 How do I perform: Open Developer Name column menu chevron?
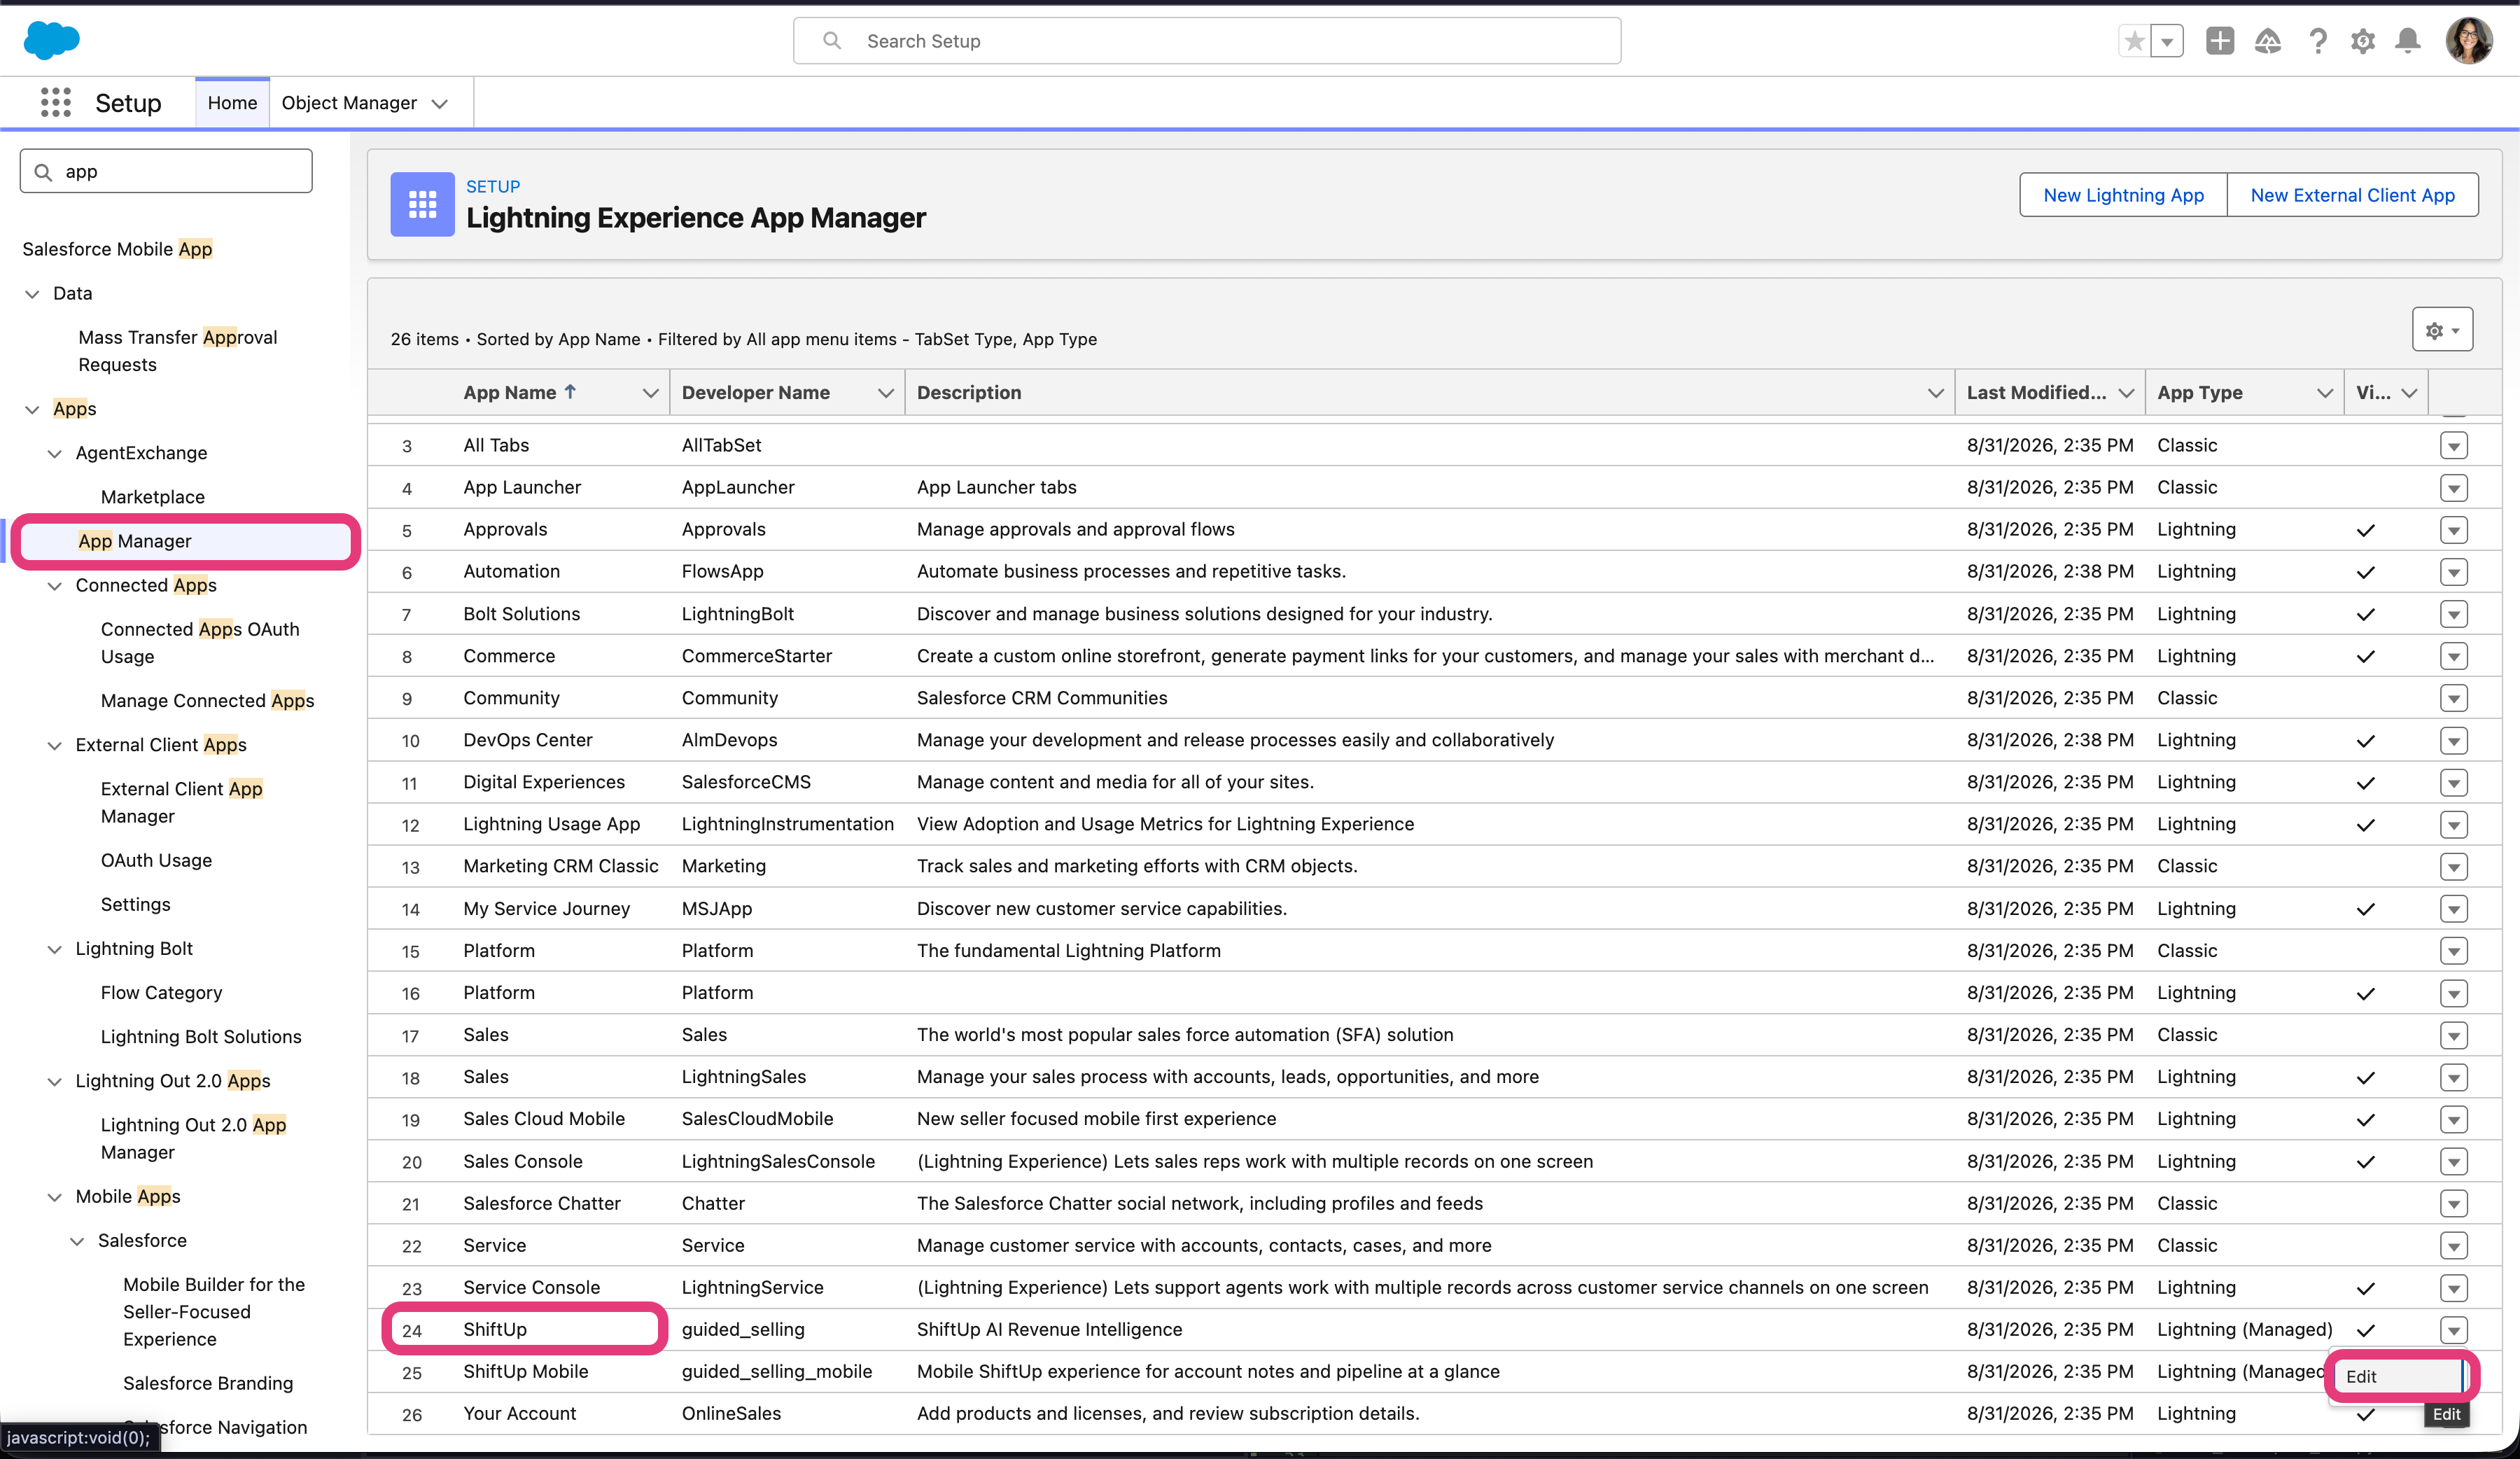(x=885, y=393)
